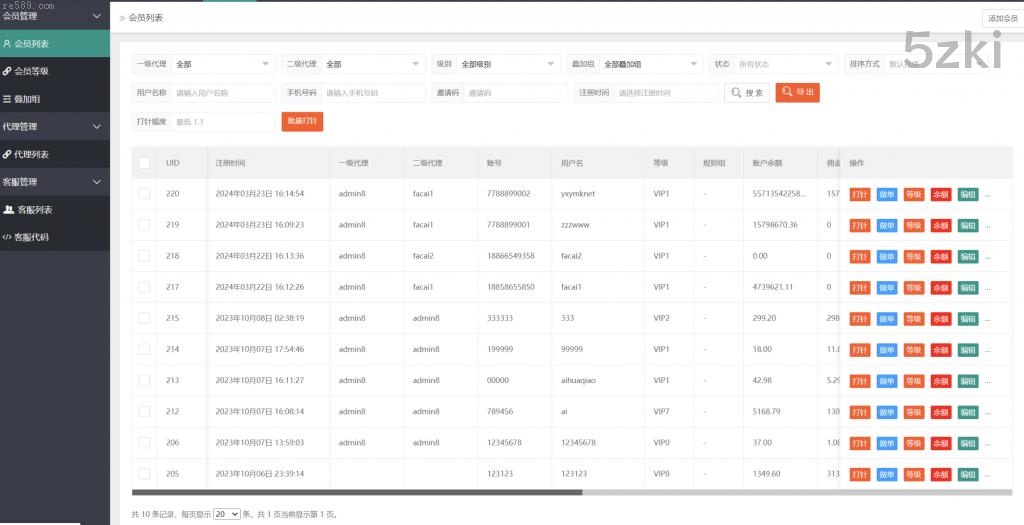Open the 一级代理 dropdown
The width and height of the screenshot is (1024, 525).
[x=222, y=64]
